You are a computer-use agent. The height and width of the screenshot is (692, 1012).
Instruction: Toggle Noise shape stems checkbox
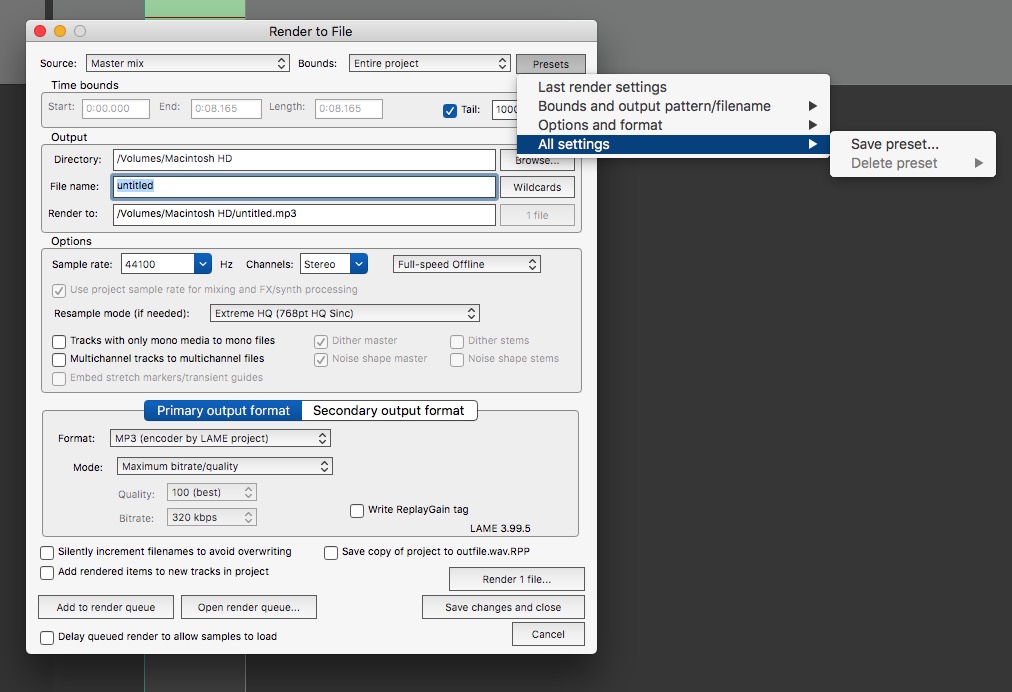[457, 360]
